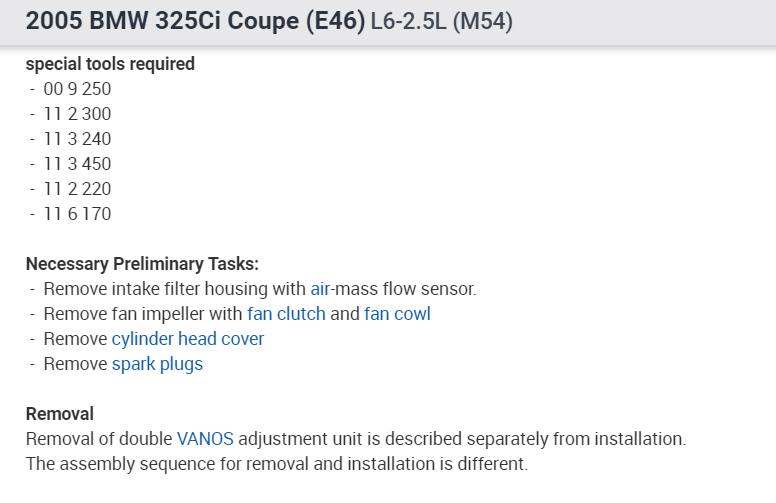Open the "fan clutch" link
776x503 pixels.
pyautogui.click(x=286, y=314)
